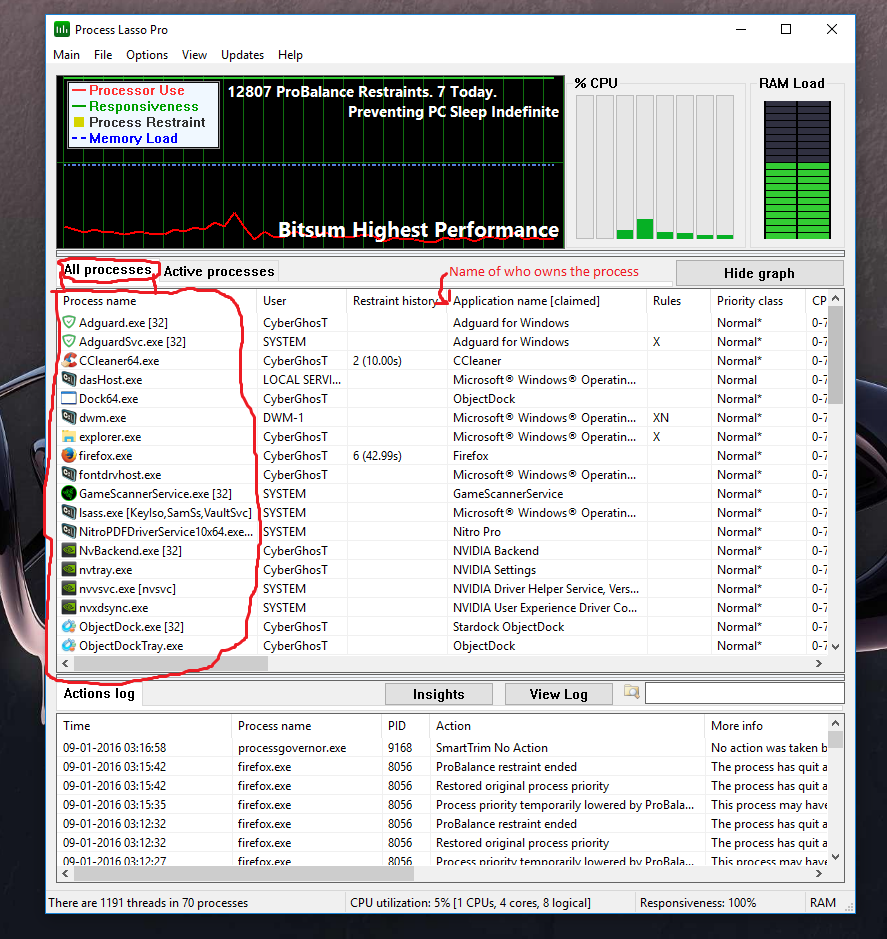Sort the actions log by PID column
Viewport: 887px width, 939px height.
(405, 726)
